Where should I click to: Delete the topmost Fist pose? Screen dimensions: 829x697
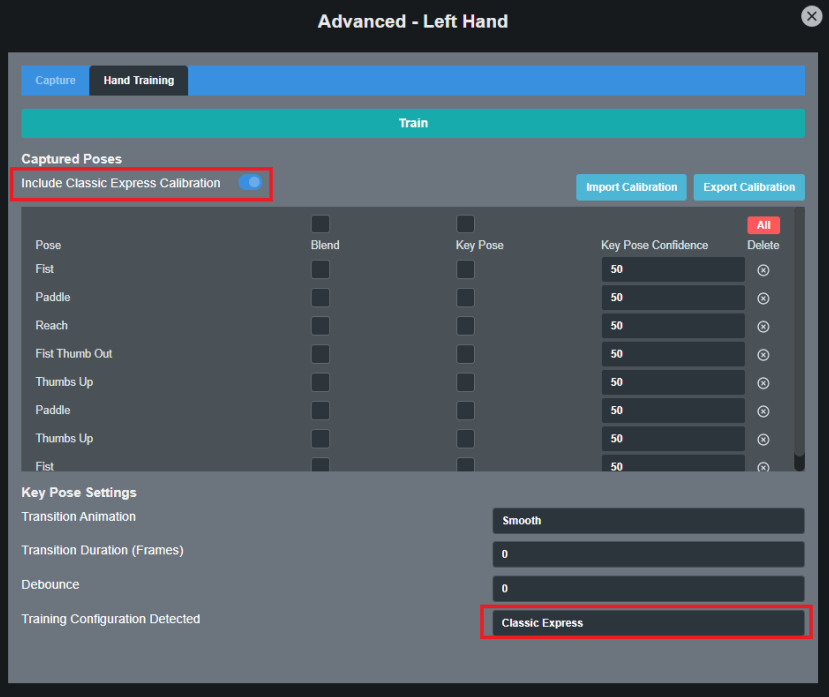pyautogui.click(x=763, y=270)
